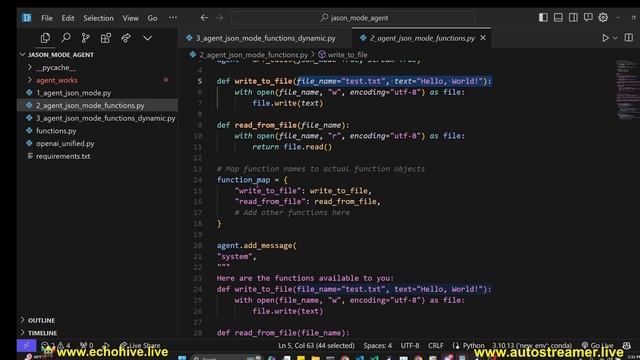The height and width of the screenshot is (360, 640).
Task: Change end of line via CRLF
Action: pyautogui.click(x=436, y=346)
